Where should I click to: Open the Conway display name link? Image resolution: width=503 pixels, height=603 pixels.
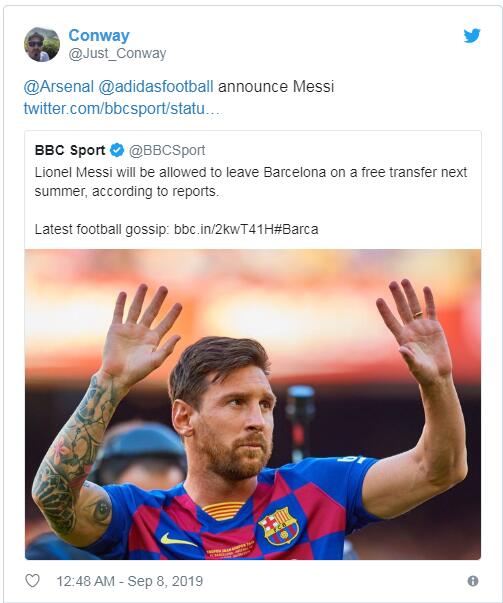pos(99,35)
